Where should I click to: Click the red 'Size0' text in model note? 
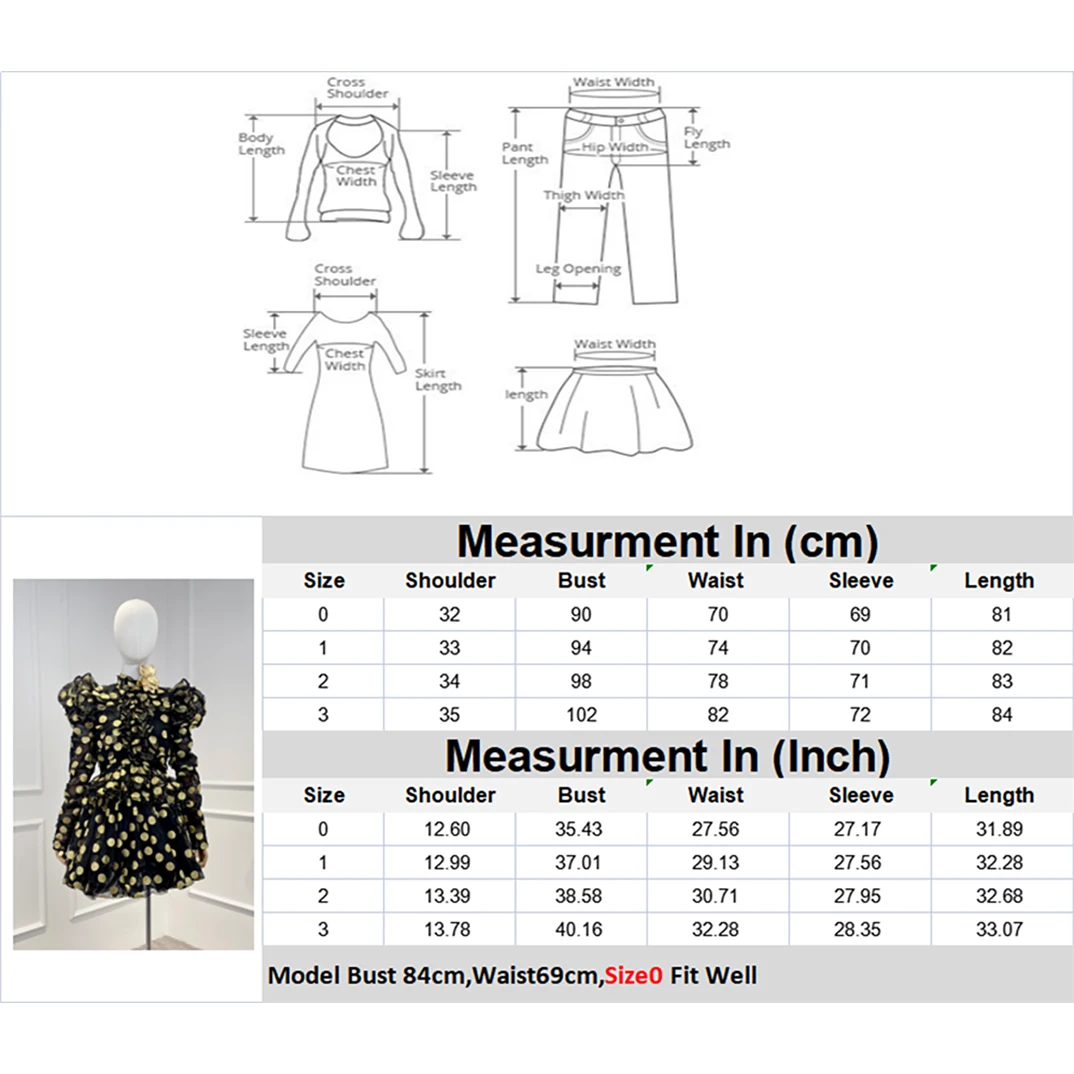634,975
